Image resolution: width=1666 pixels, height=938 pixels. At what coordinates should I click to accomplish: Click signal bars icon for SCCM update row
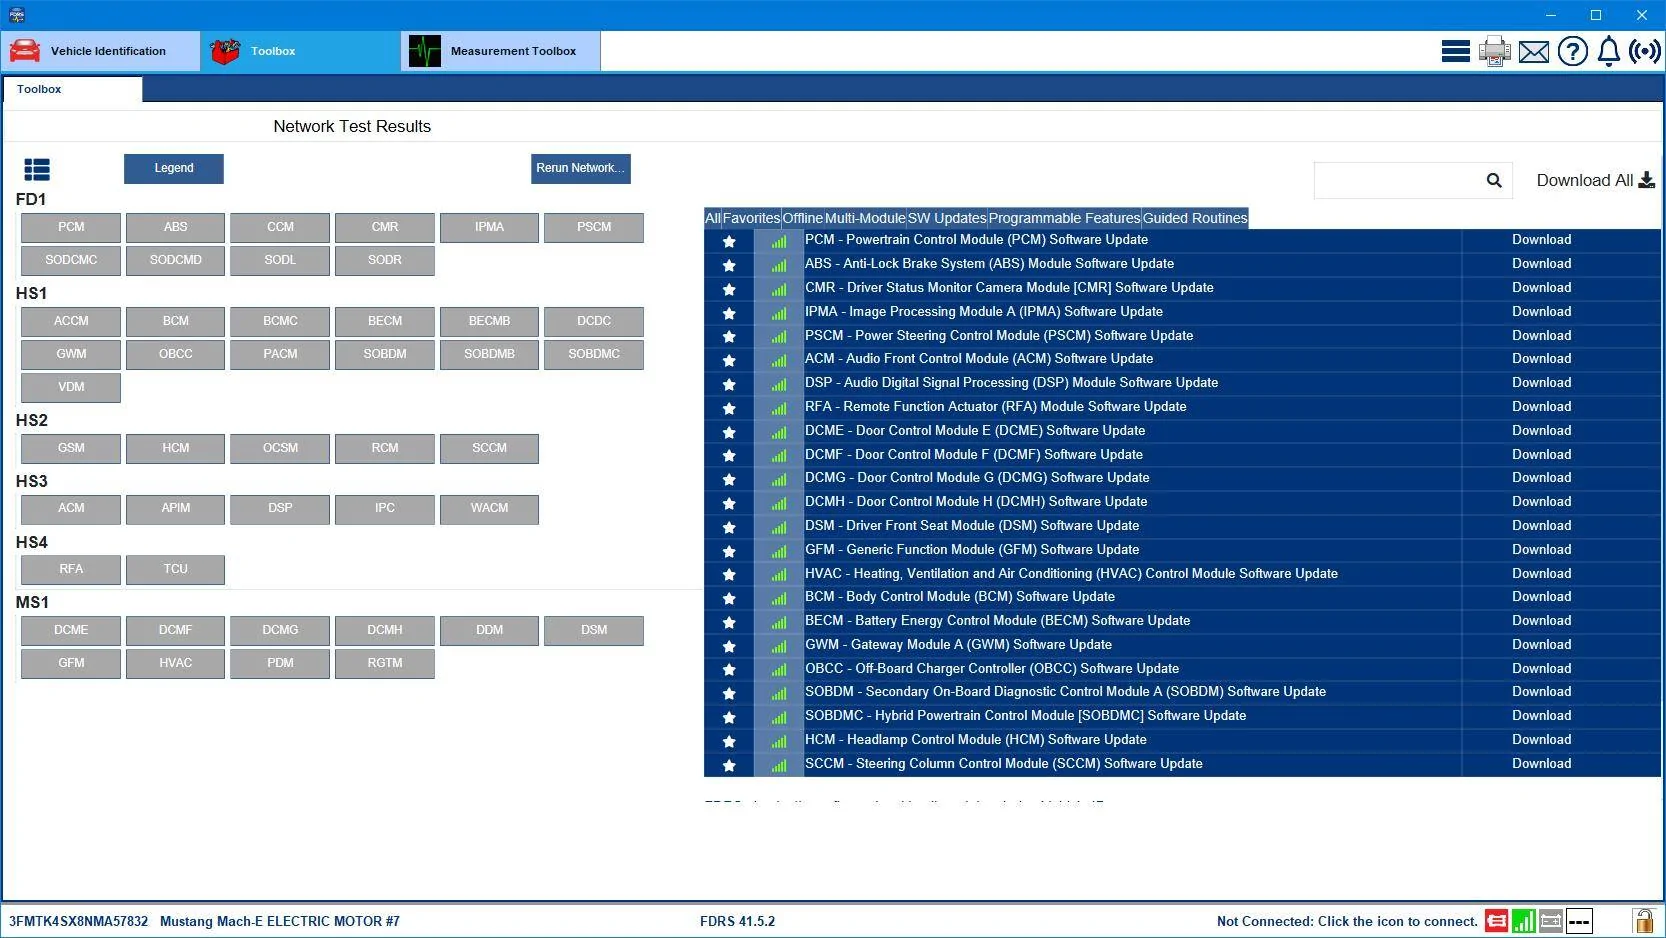click(x=779, y=765)
